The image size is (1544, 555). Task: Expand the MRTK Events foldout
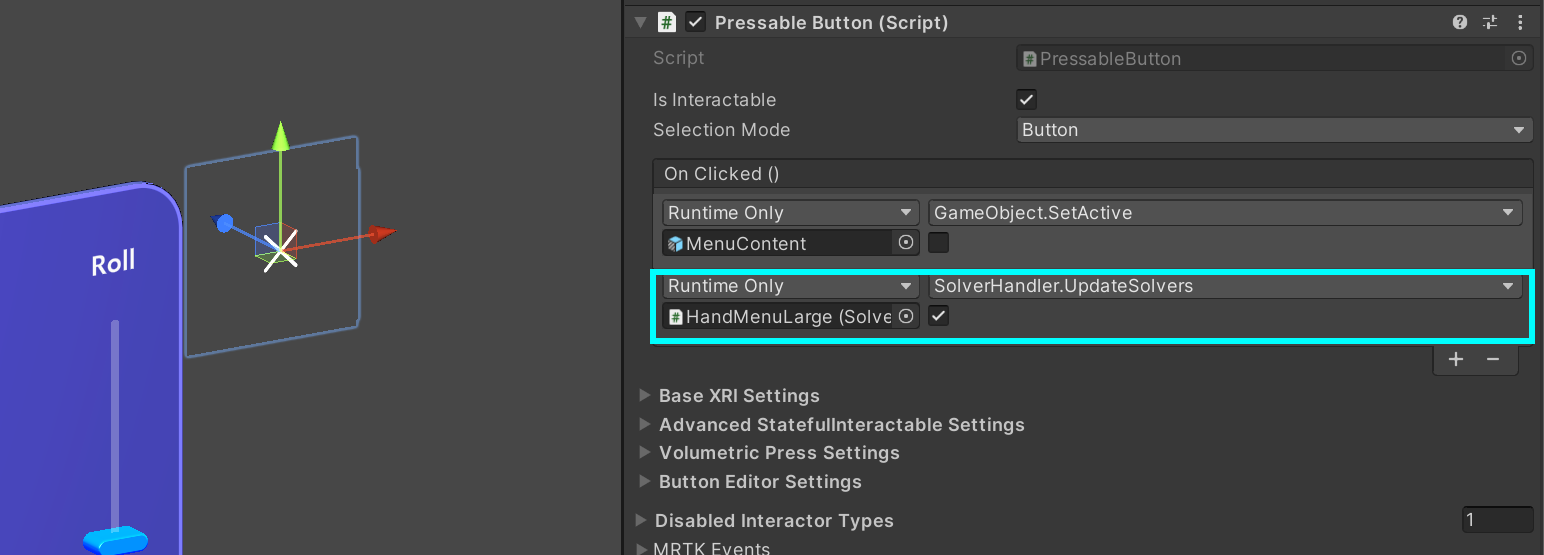[x=641, y=548]
